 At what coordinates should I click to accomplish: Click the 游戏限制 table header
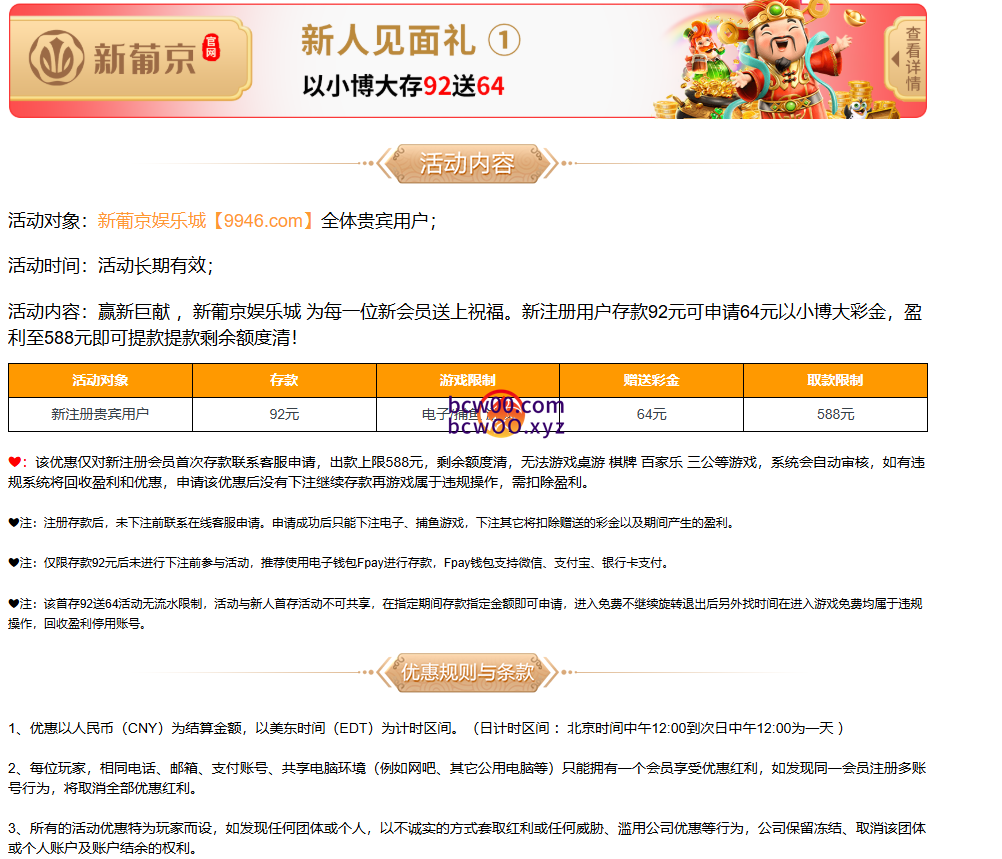pos(468,380)
